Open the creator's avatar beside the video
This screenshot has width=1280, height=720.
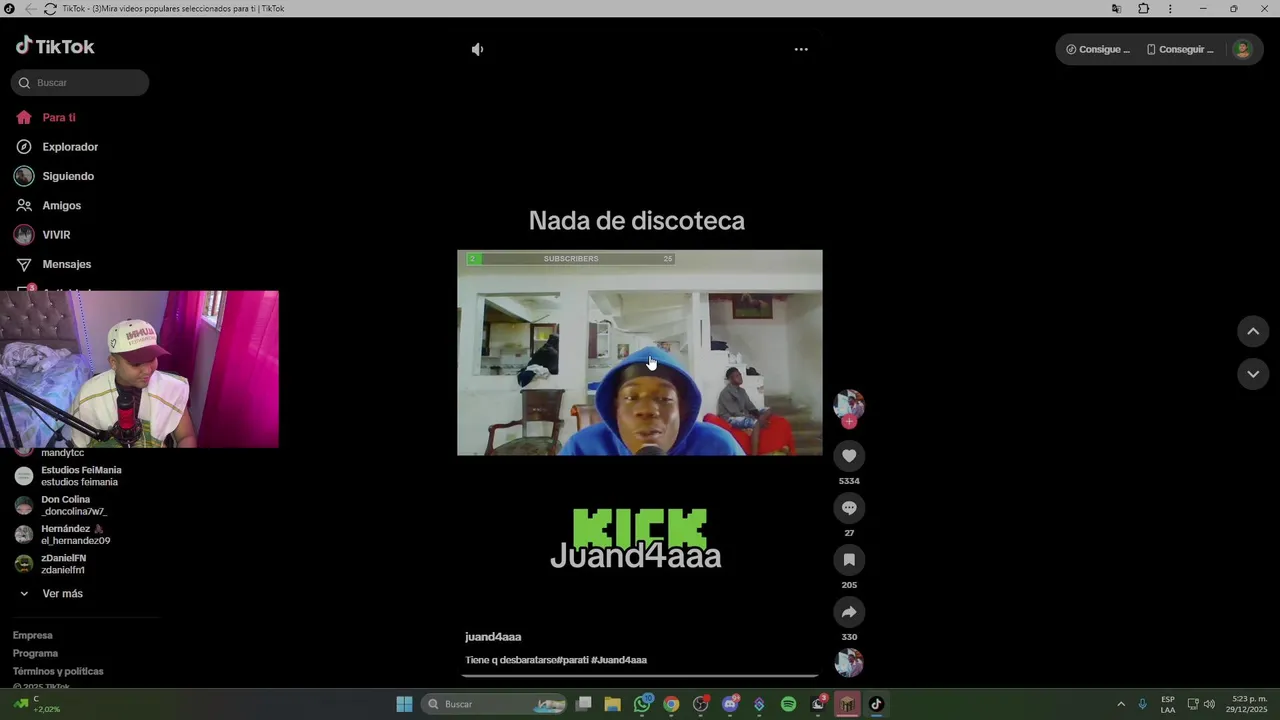pyautogui.click(x=849, y=404)
